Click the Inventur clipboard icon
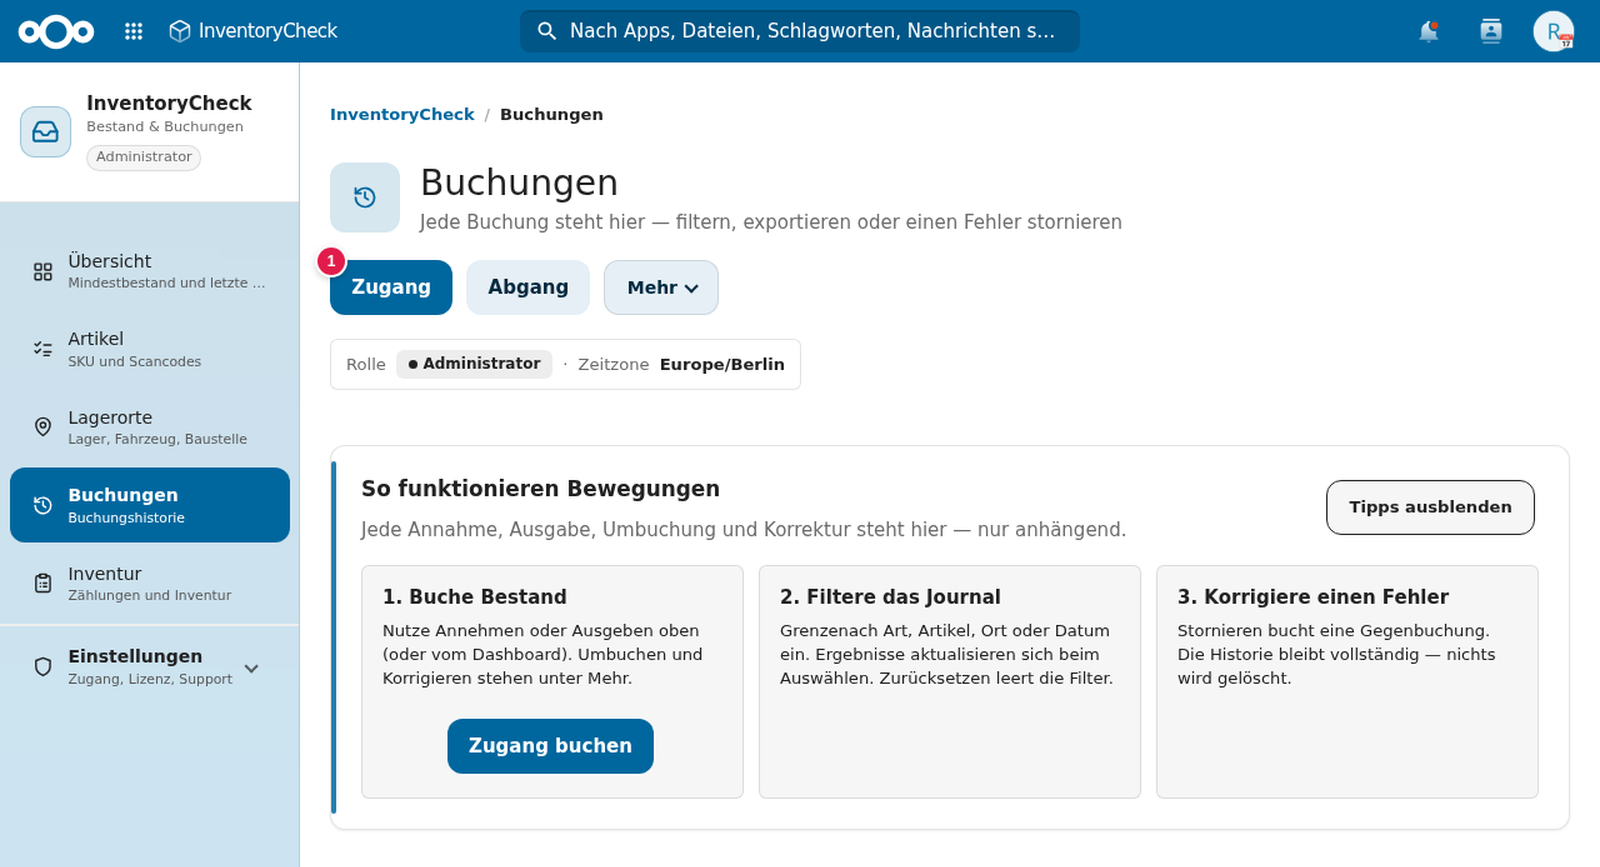Viewport: 1600px width, 867px height. [43, 583]
